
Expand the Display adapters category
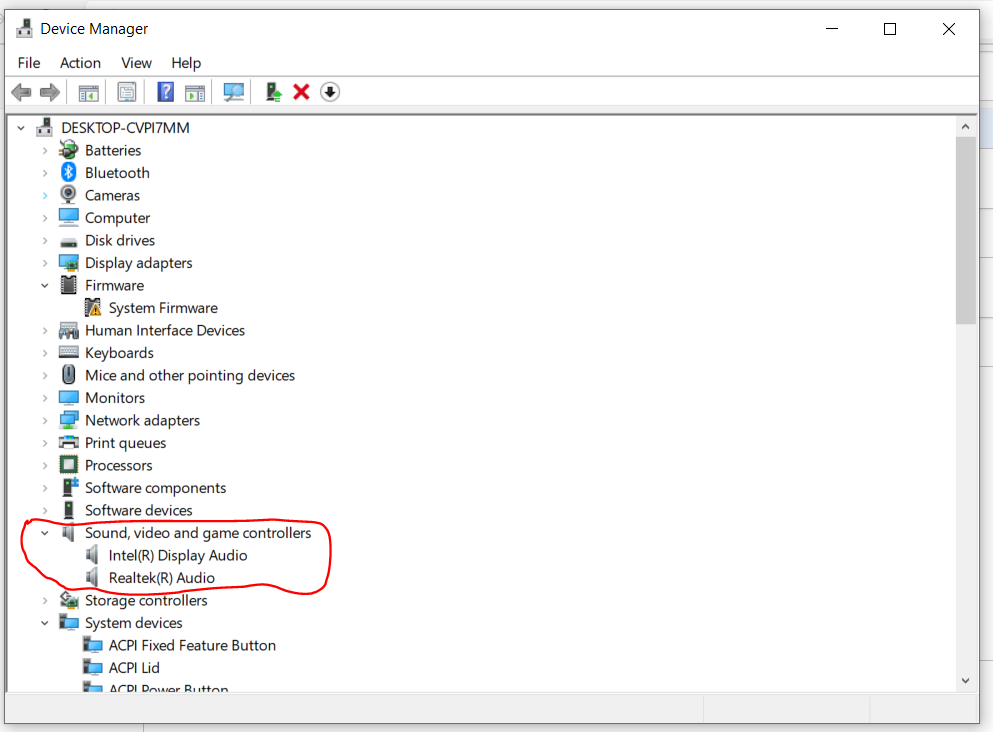click(44, 262)
